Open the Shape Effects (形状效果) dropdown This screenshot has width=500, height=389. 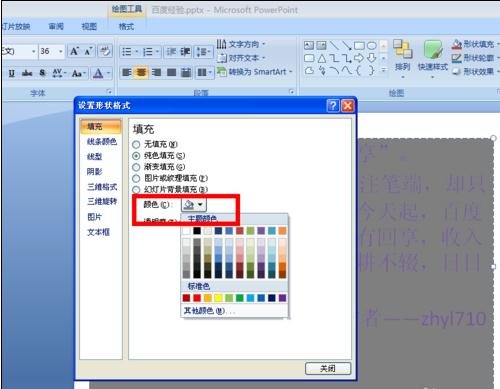tap(475, 71)
